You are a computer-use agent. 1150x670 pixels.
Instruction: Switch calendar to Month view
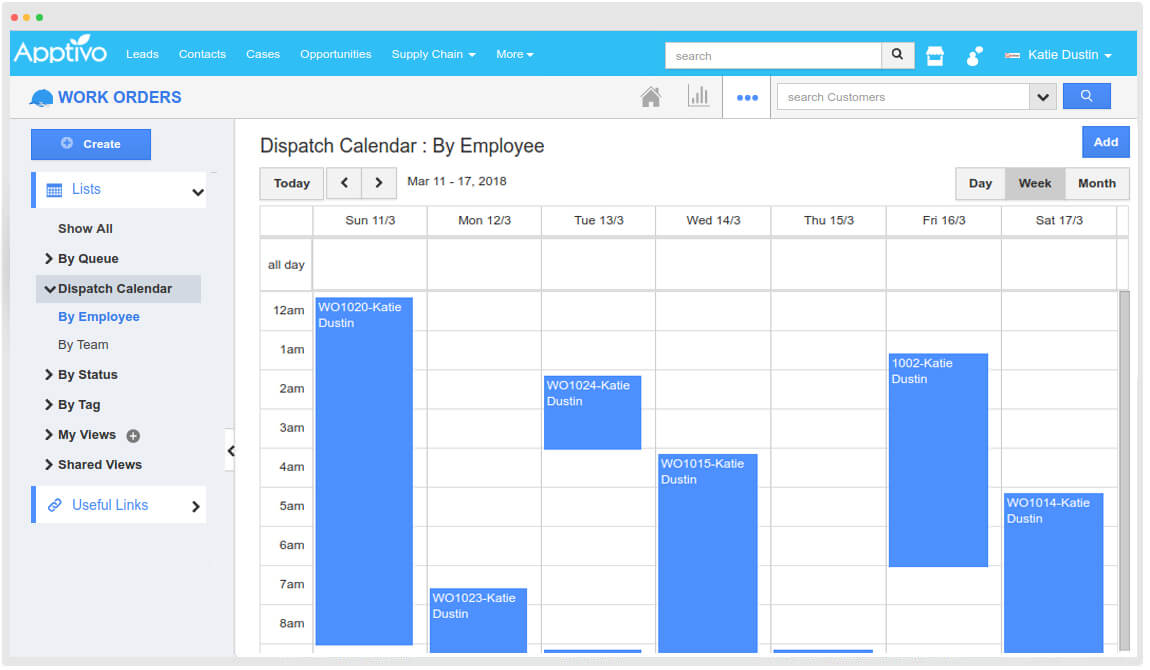tap(1096, 183)
